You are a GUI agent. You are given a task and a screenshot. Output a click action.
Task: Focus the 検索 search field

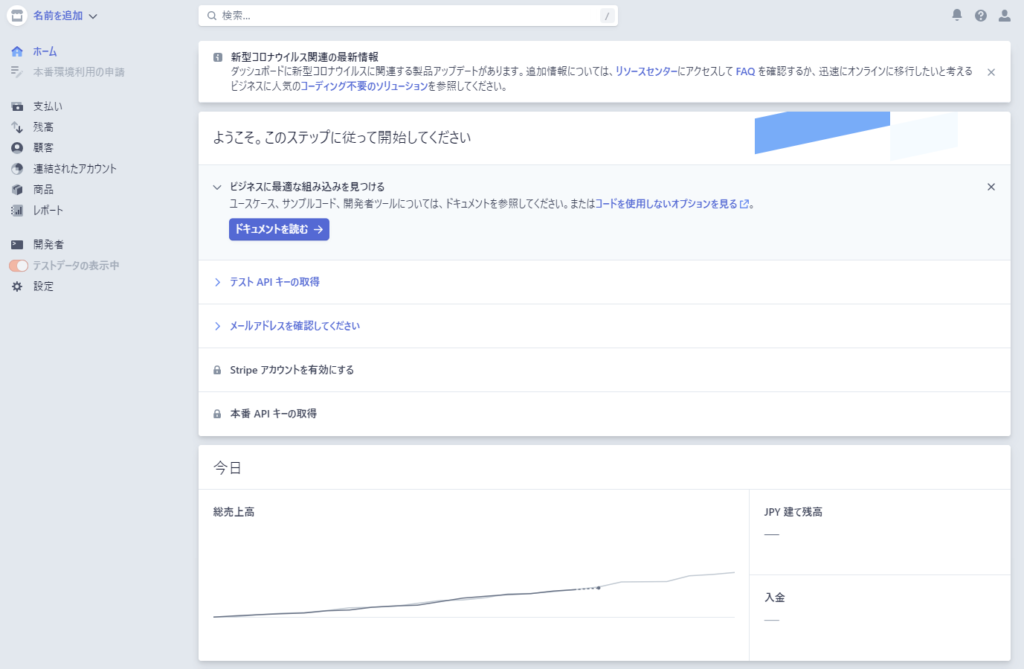coord(408,16)
